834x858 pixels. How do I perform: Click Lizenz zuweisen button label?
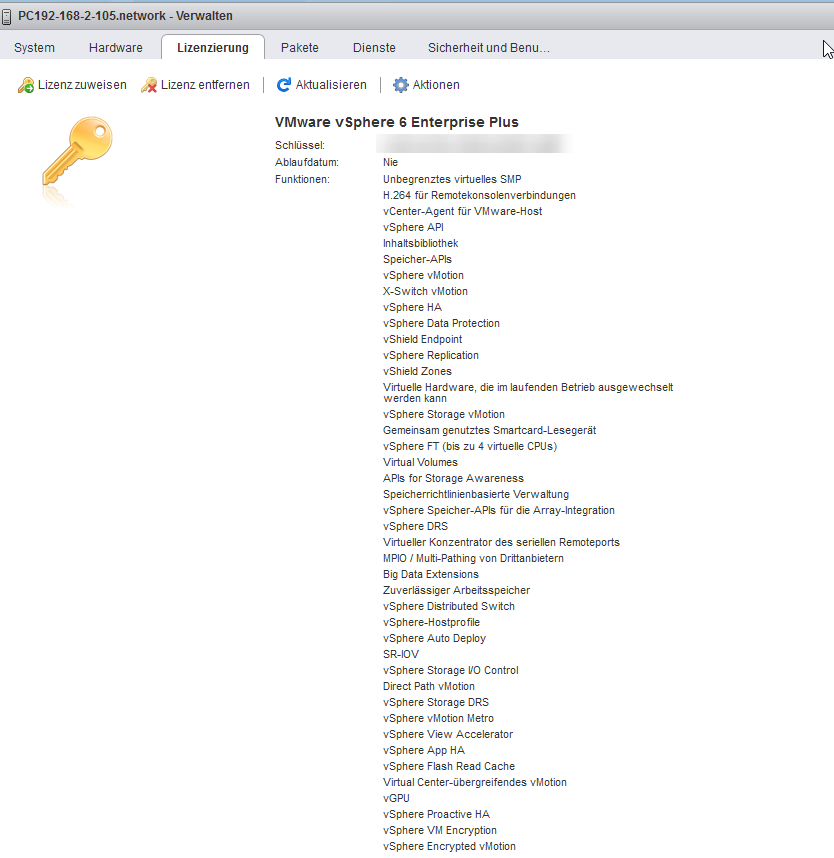82,85
